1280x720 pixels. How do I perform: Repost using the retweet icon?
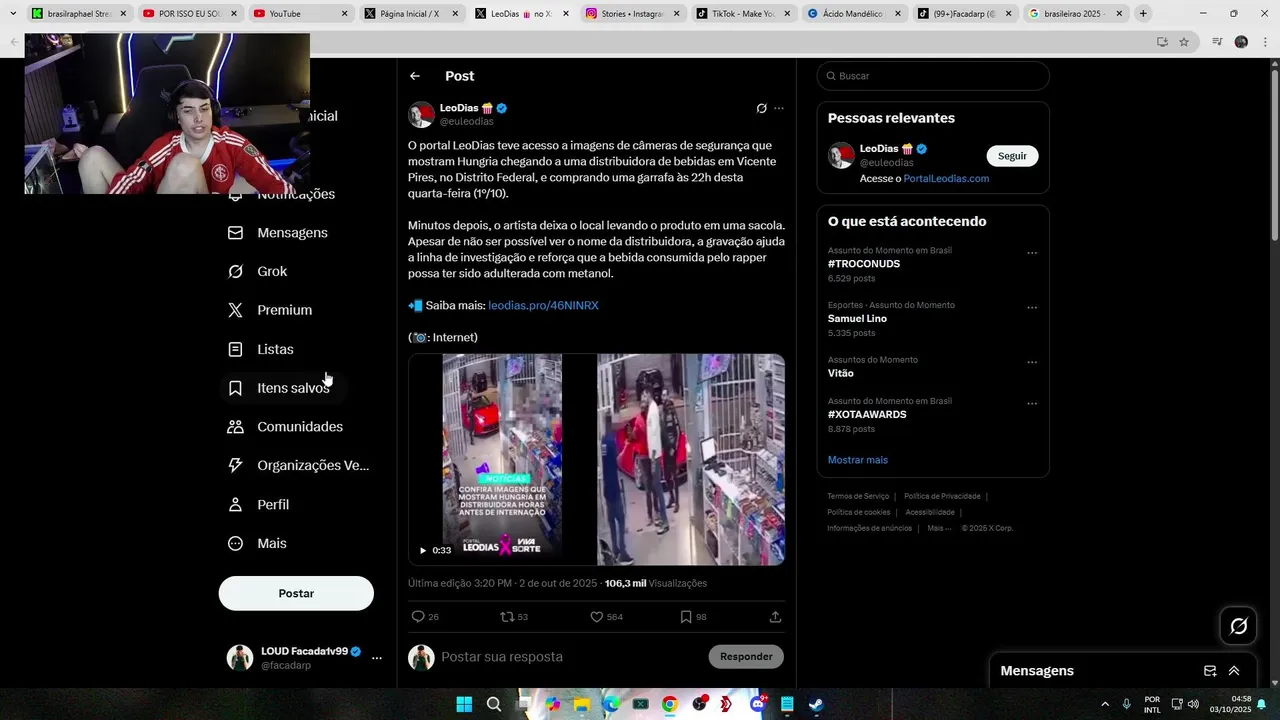[507, 617]
